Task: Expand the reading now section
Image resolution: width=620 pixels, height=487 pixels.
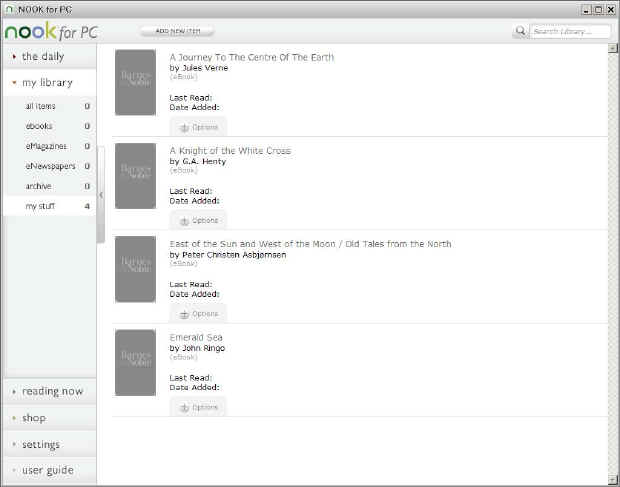Action: 48,391
